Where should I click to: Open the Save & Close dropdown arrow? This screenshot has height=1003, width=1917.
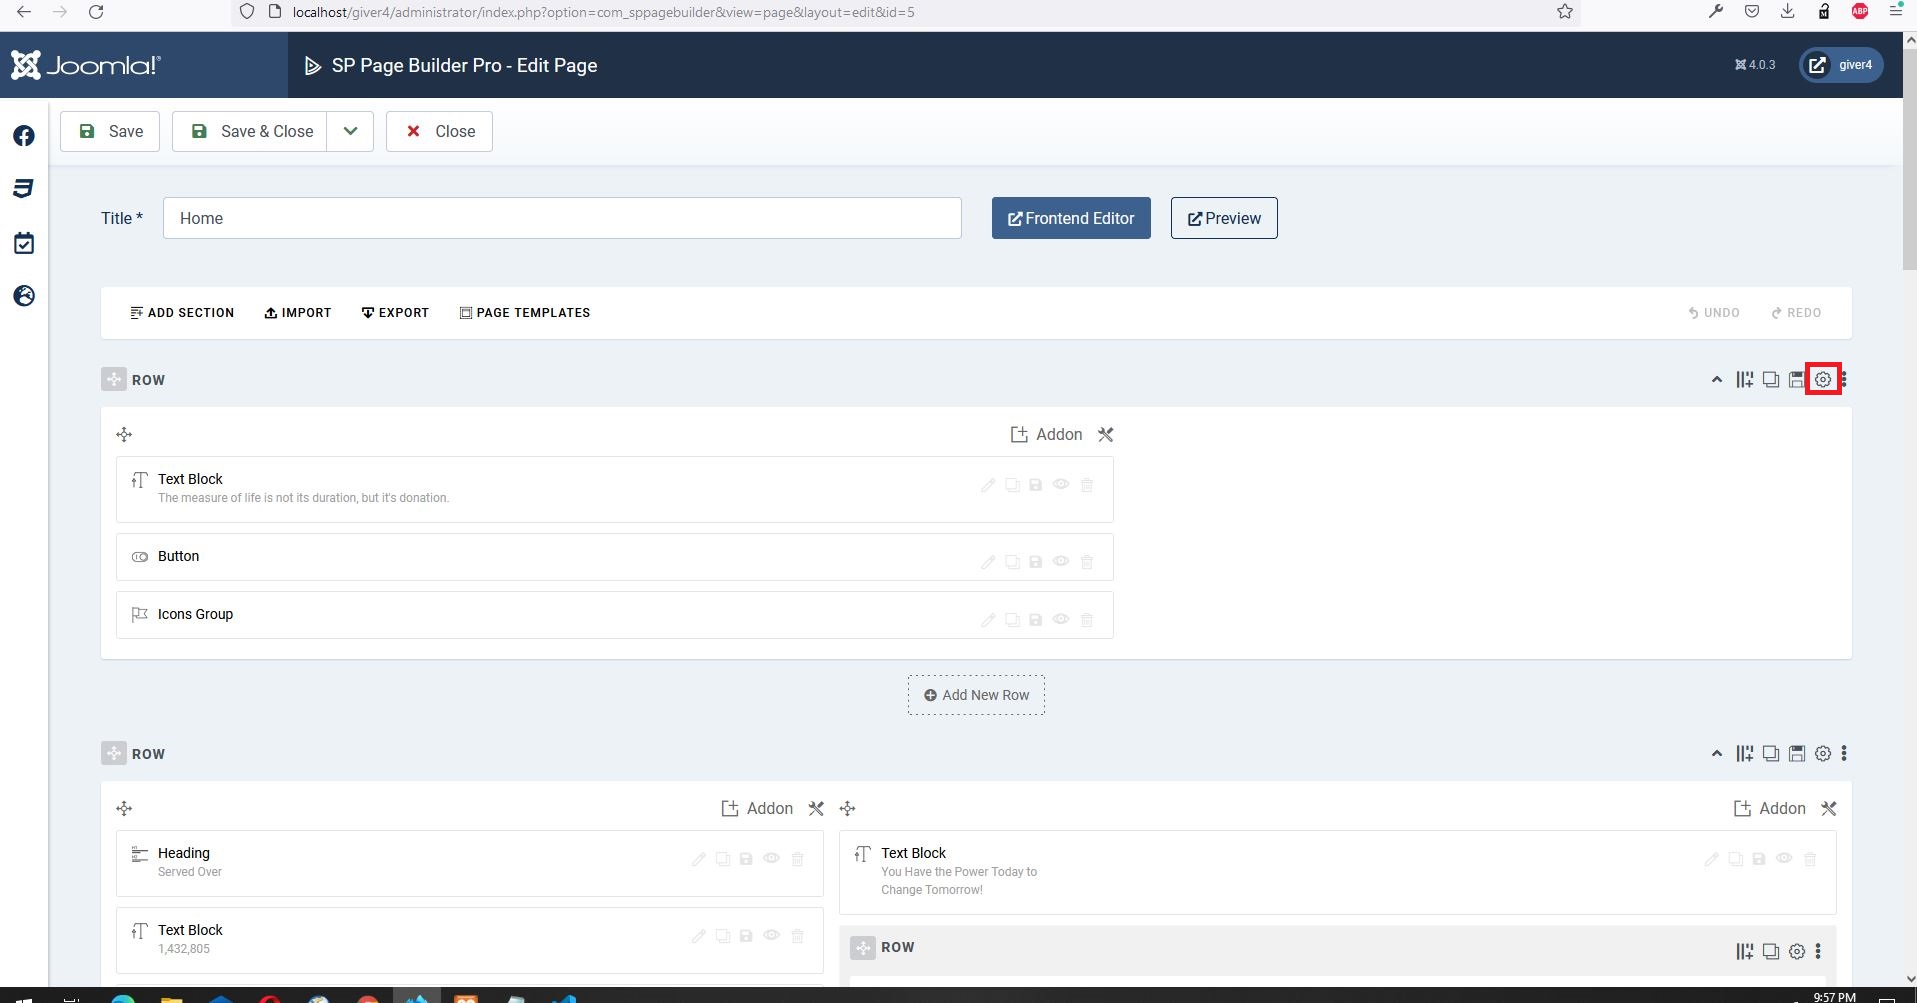350,132
